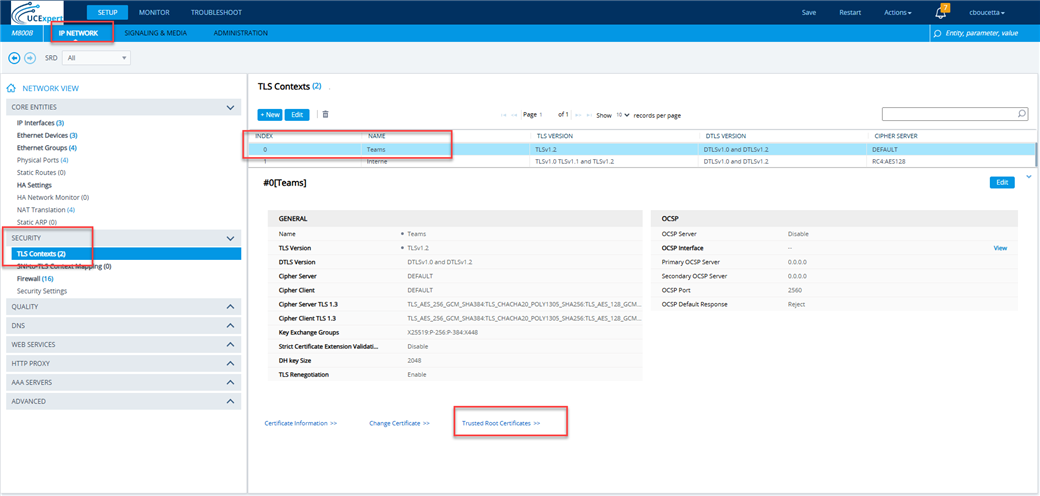Screen dimensions: 1040x496
Task: Open the Trusted Root Certificates link
Action: click(500, 423)
